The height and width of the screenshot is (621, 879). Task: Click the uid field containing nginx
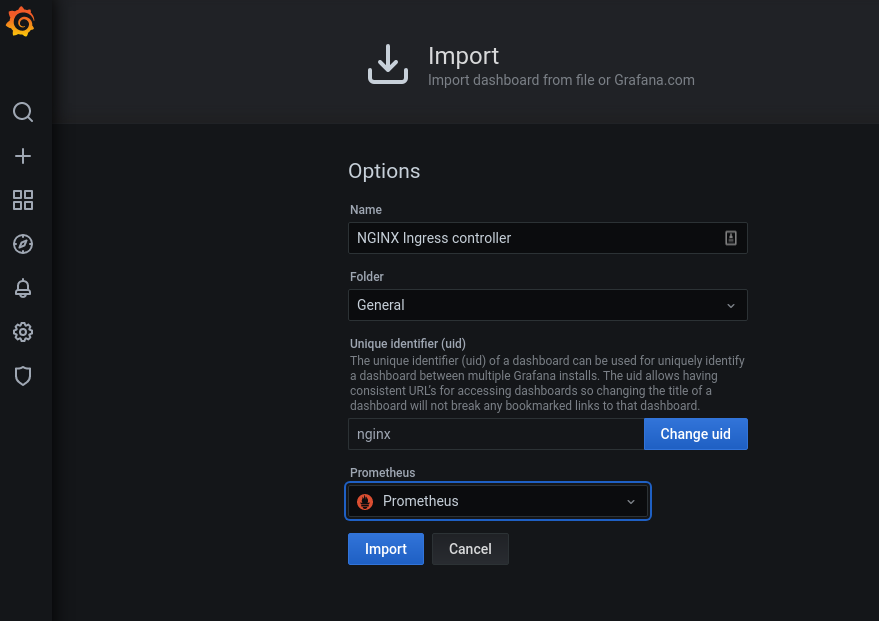(x=496, y=434)
